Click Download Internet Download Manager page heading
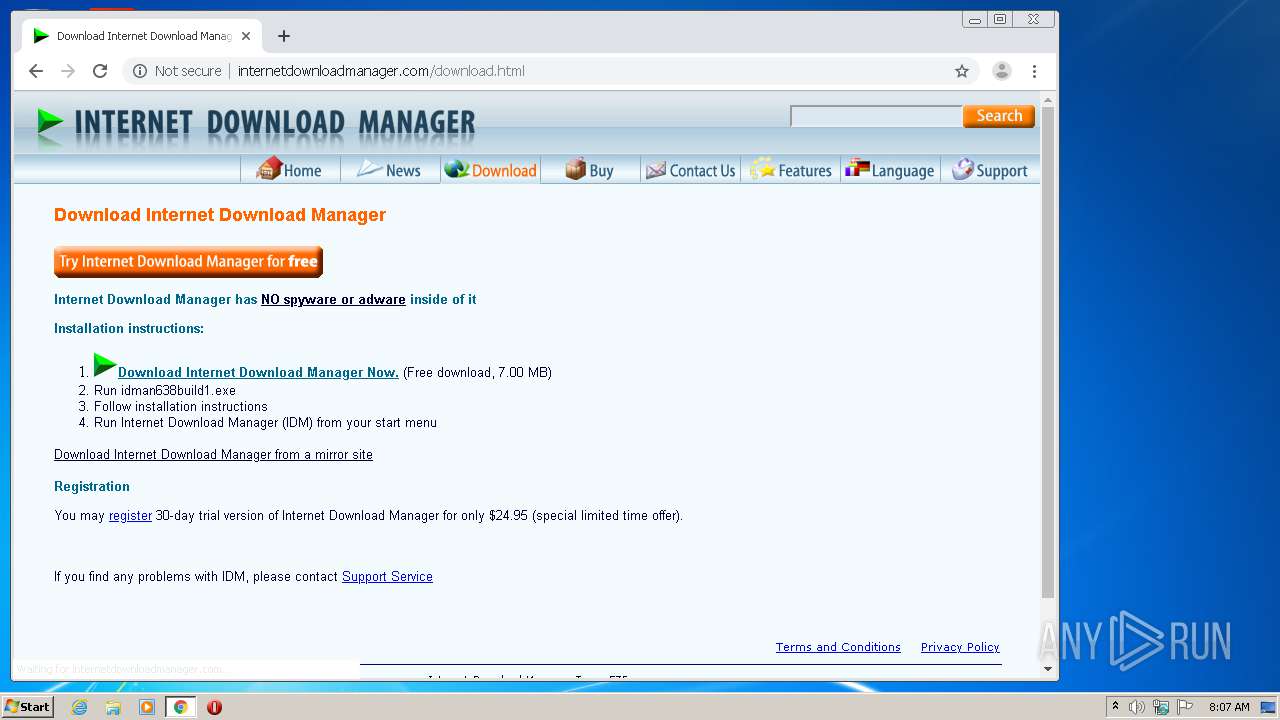Image resolution: width=1280 pixels, height=720 pixels. 220,215
